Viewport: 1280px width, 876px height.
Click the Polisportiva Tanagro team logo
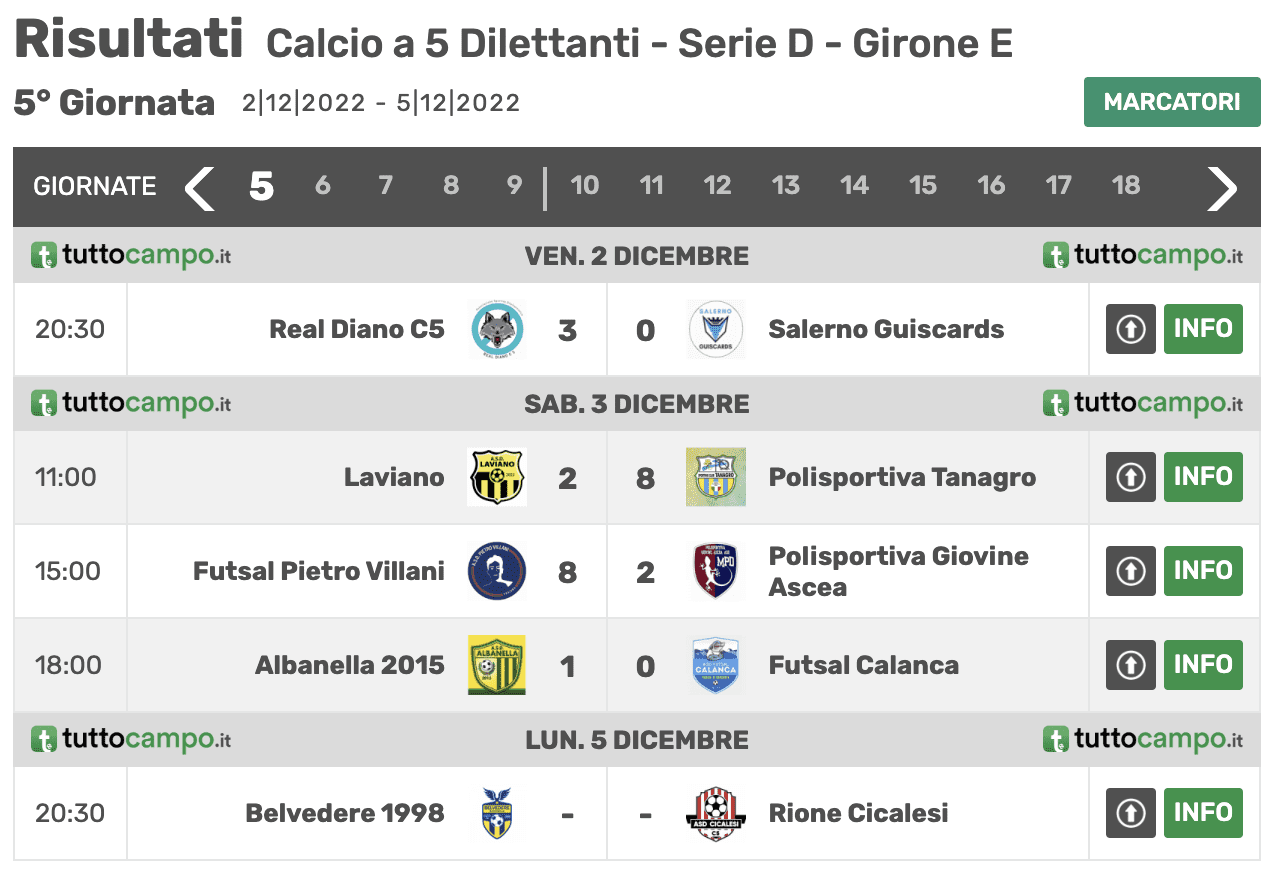[716, 477]
